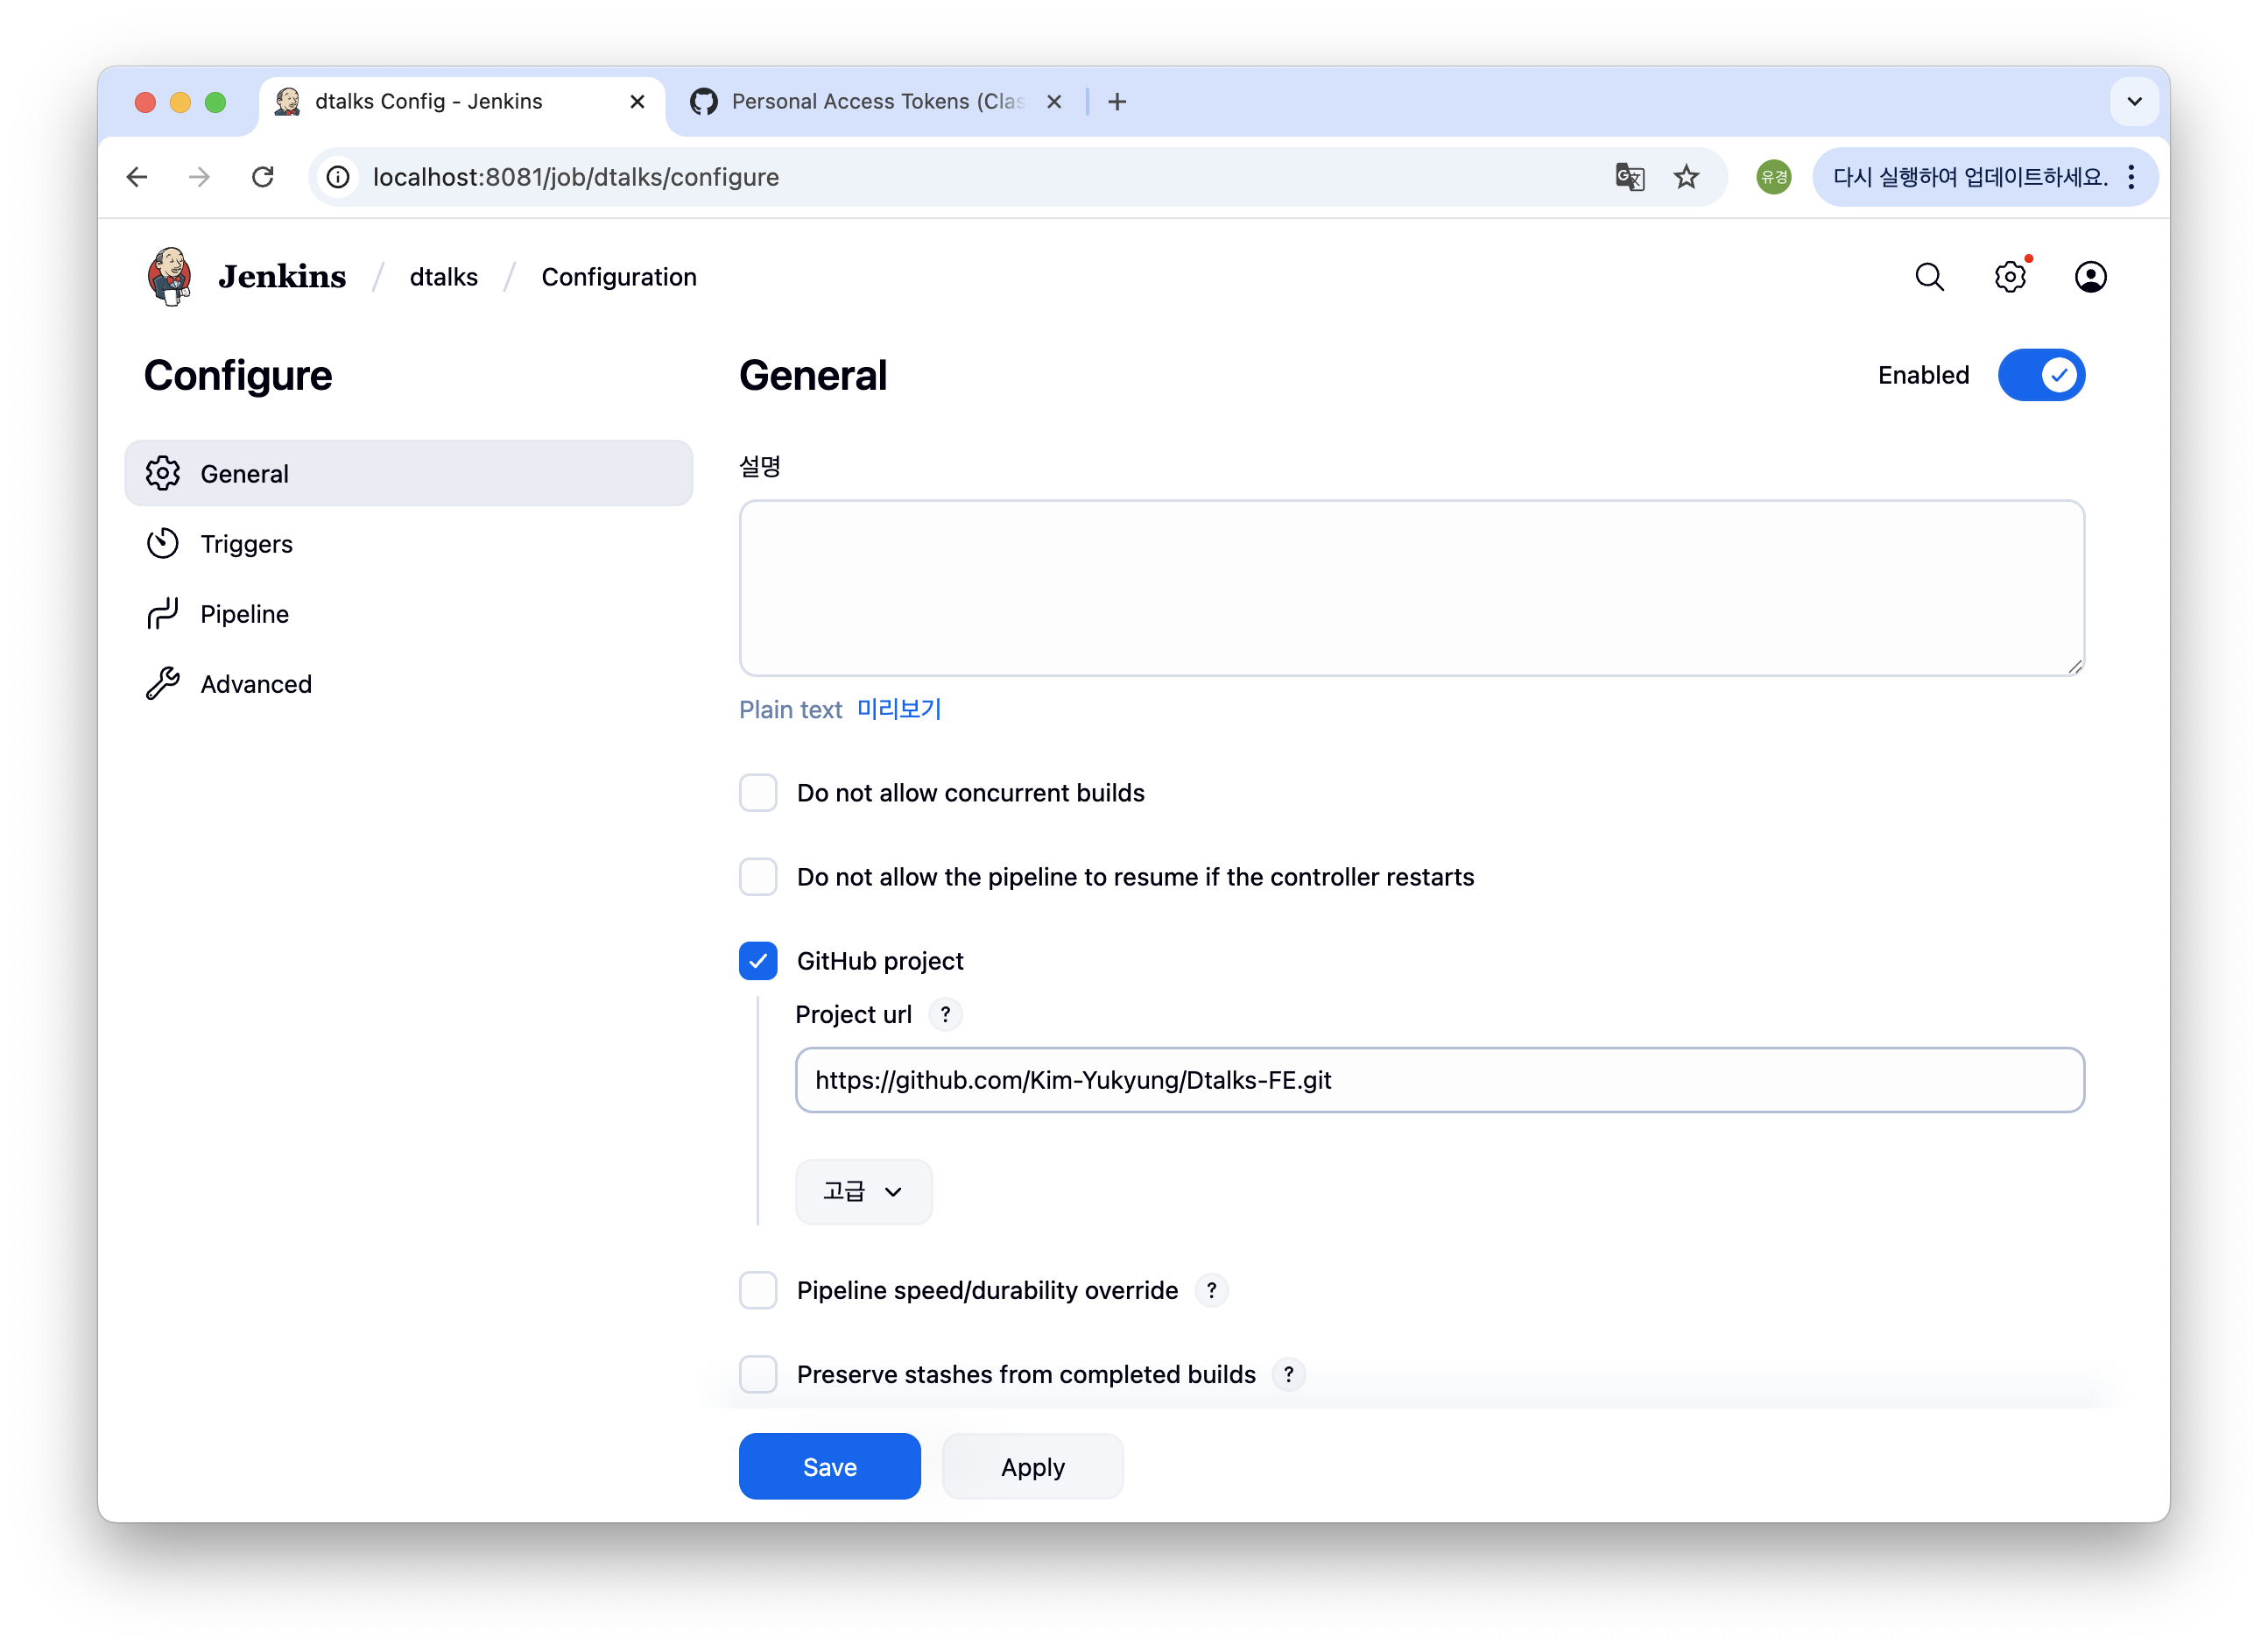The image size is (2268, 1652).
Task: Click help icon next to Project url
Action: [945, 1014]
